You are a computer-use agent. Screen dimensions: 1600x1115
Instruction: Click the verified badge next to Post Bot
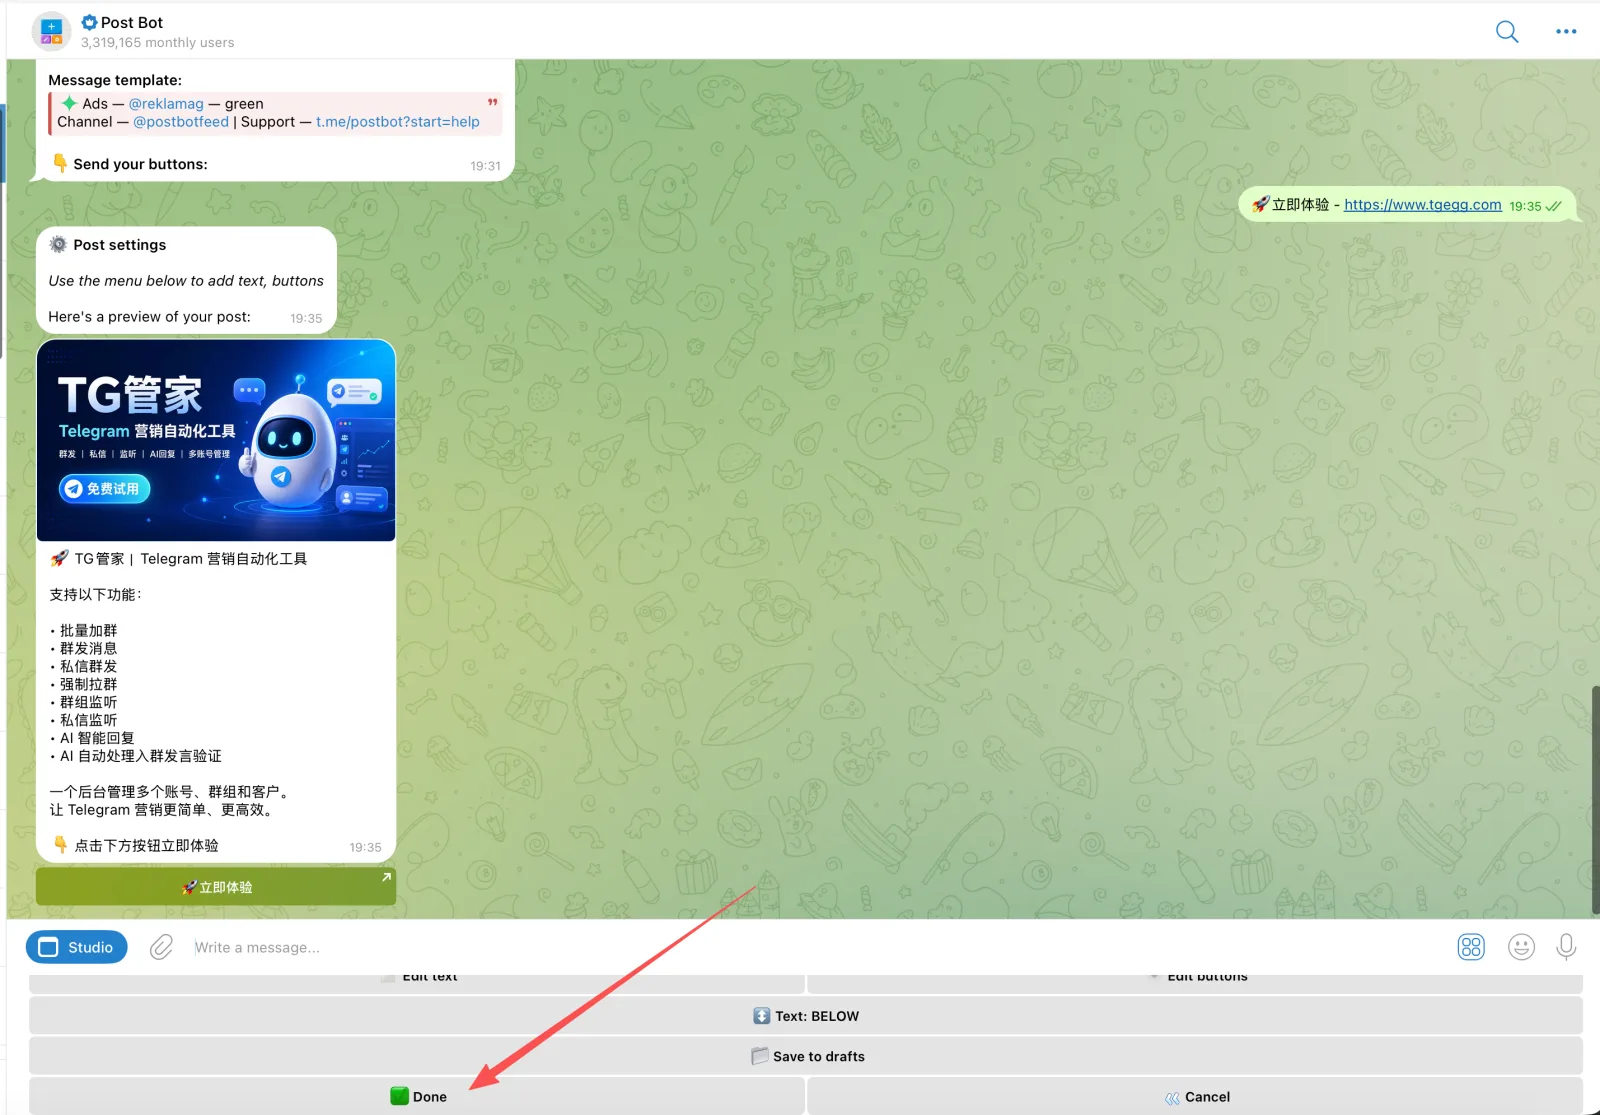(89, 22)
